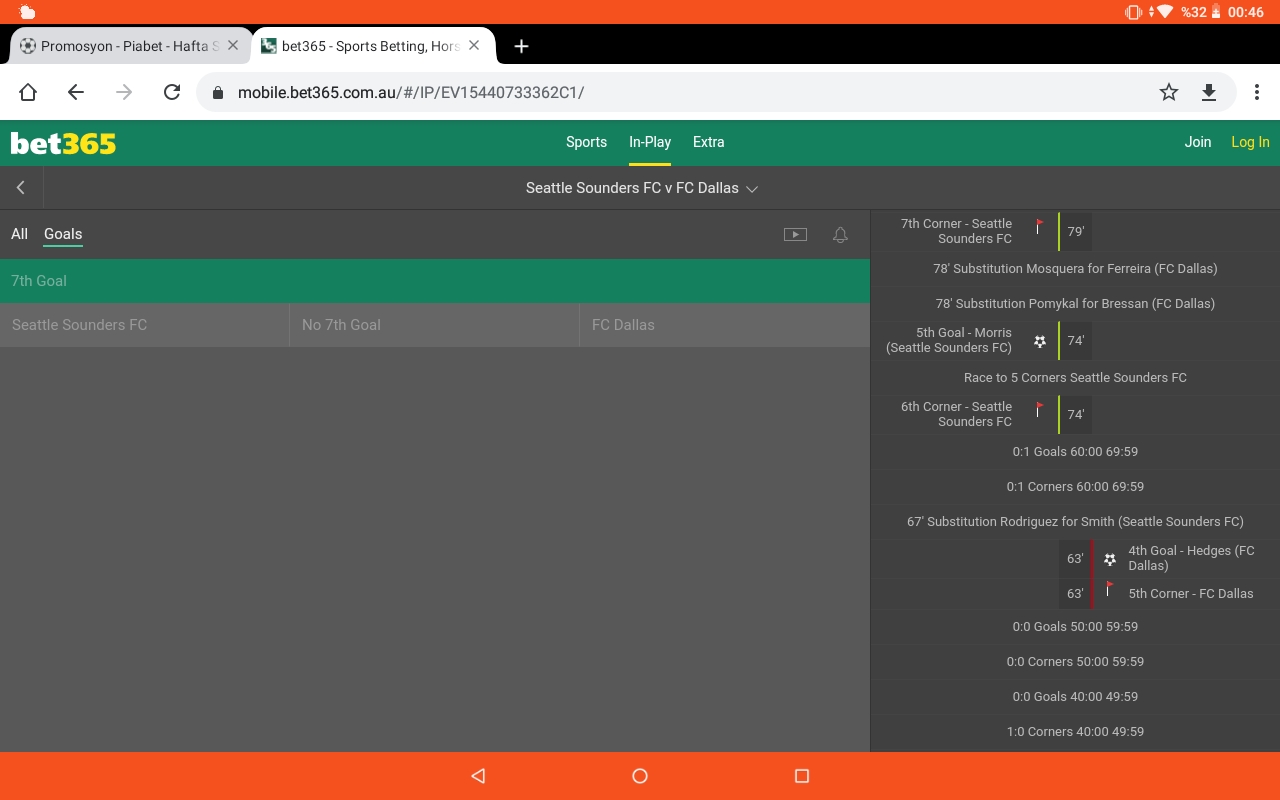Screen dimensions: 1280x800
Task: Click '6th Corner - Seattle Sounders FC' text
Action: click(x=956, y=414)
